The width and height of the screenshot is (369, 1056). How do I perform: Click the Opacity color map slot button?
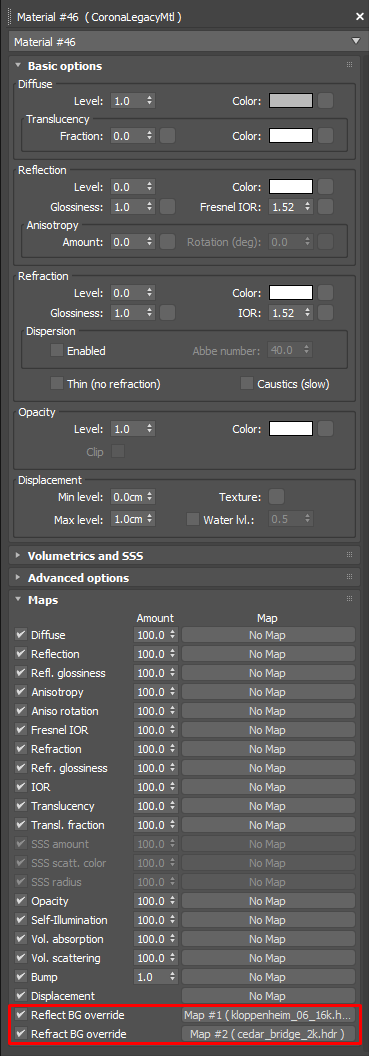326,429
